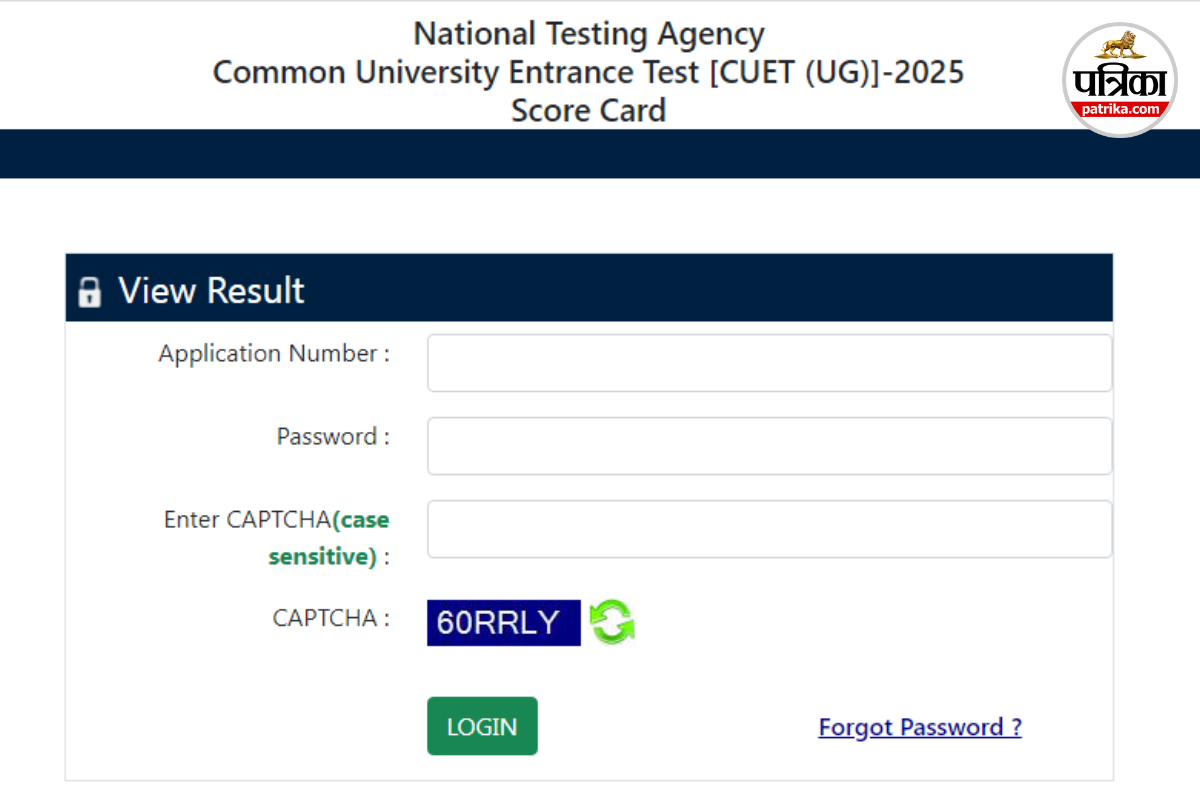1200x800 pixels.
Task: Click the red patrika.com label in logo
Action: pos(1120,109)
